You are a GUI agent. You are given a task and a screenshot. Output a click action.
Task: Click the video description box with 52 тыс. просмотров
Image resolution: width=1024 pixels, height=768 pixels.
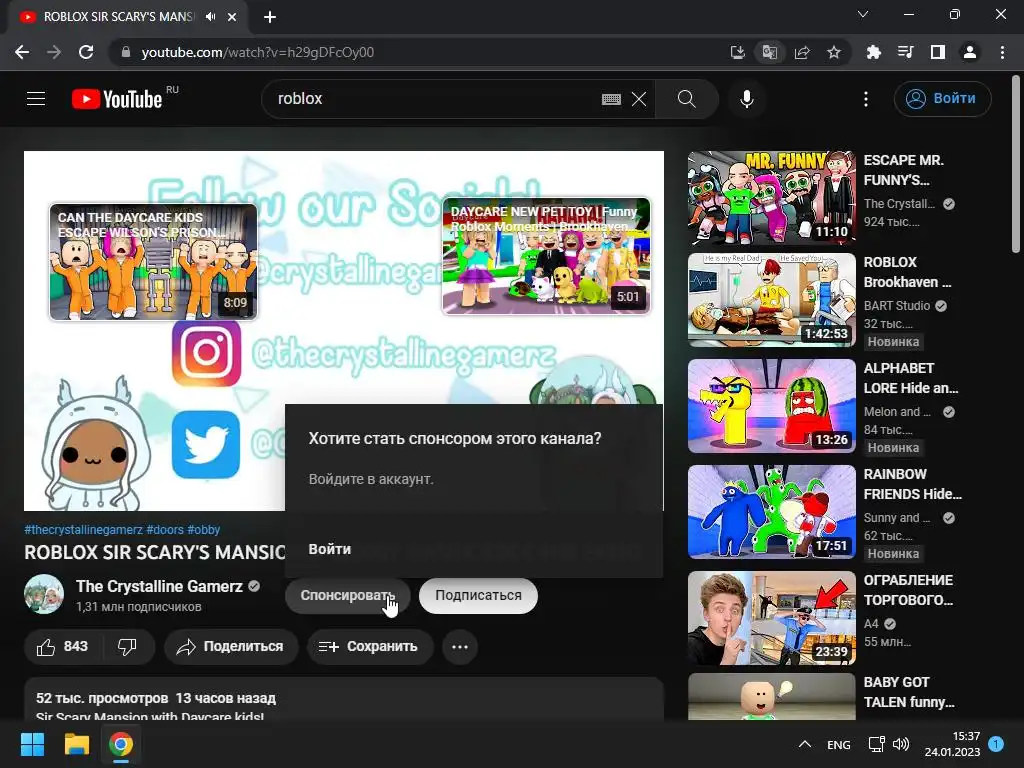(x=344, y=699)
